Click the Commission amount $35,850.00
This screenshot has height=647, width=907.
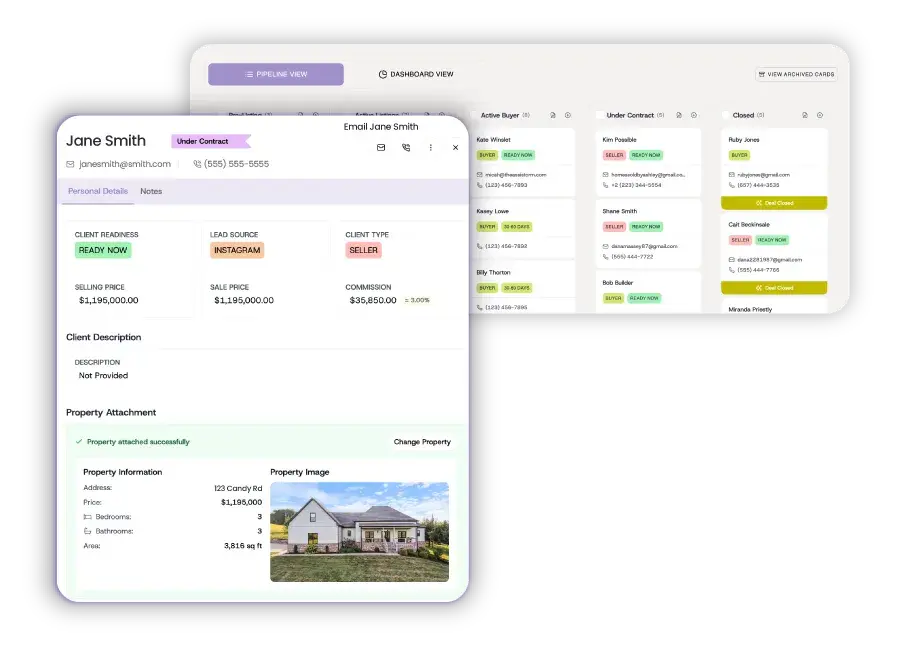(373, 300)
